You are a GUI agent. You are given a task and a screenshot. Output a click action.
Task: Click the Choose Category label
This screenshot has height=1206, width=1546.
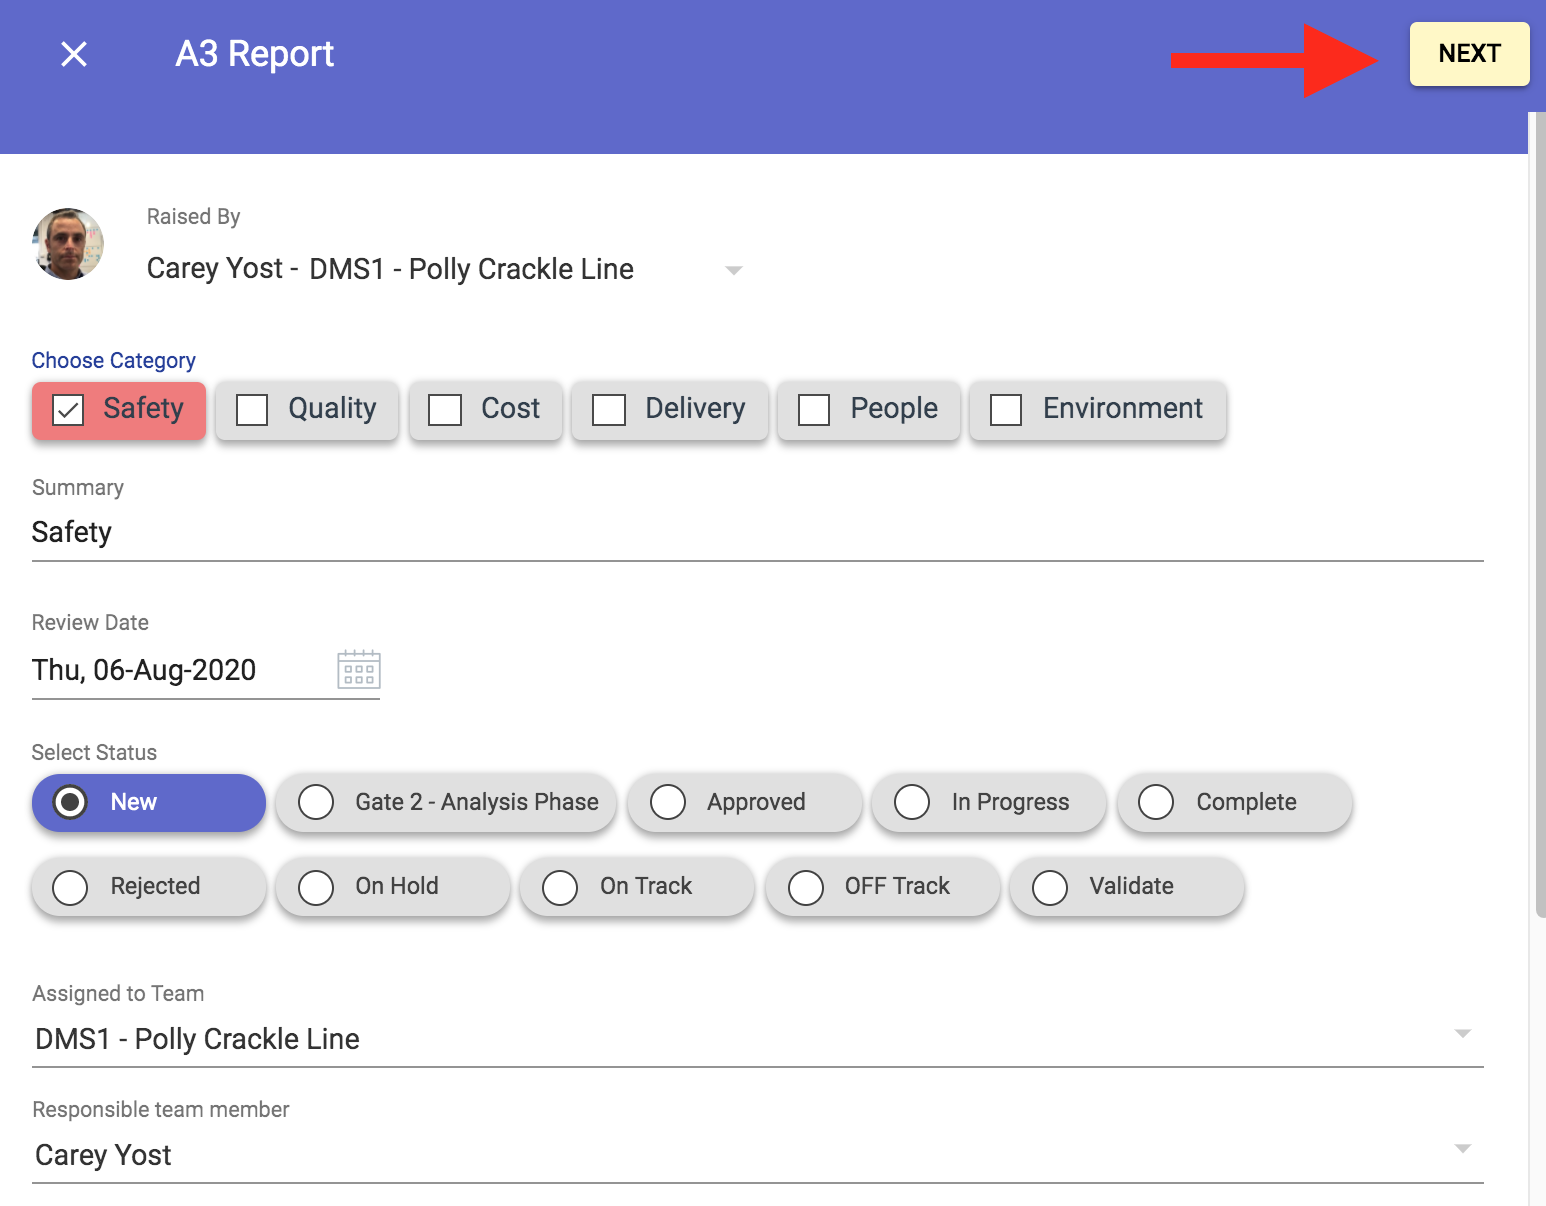click(114, 360)
